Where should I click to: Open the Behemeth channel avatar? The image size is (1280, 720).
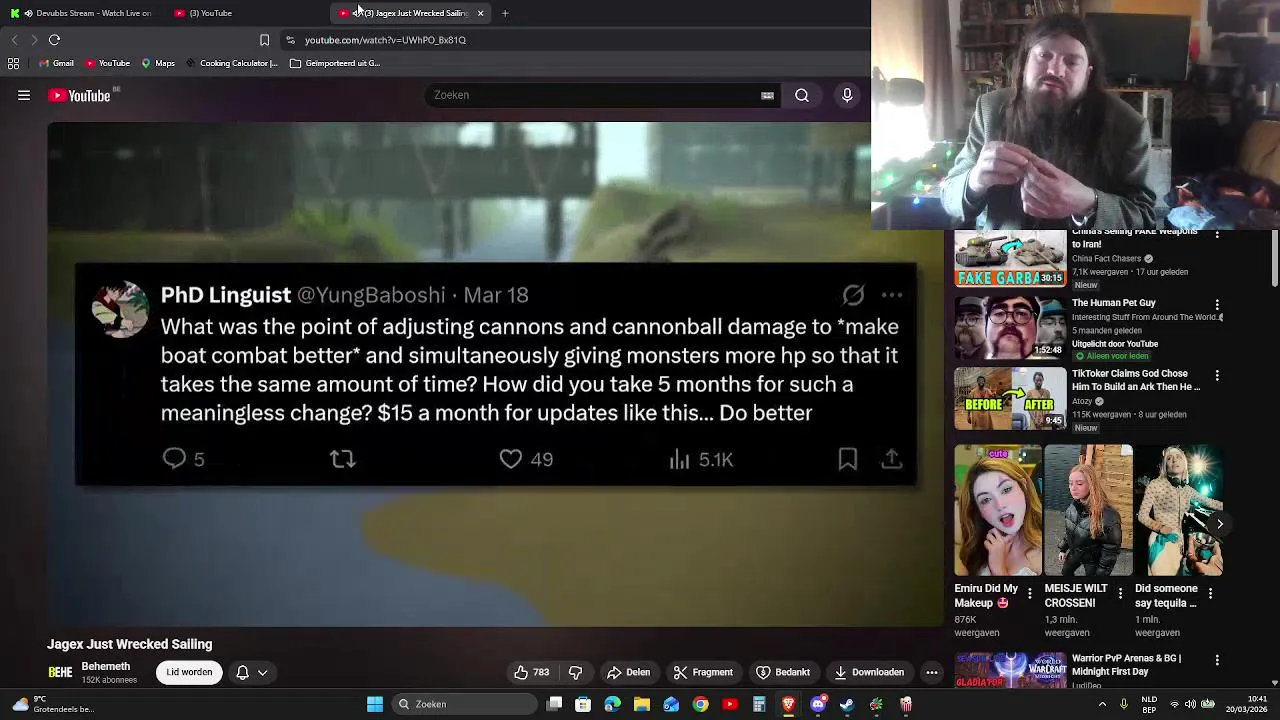coord(60,672)
